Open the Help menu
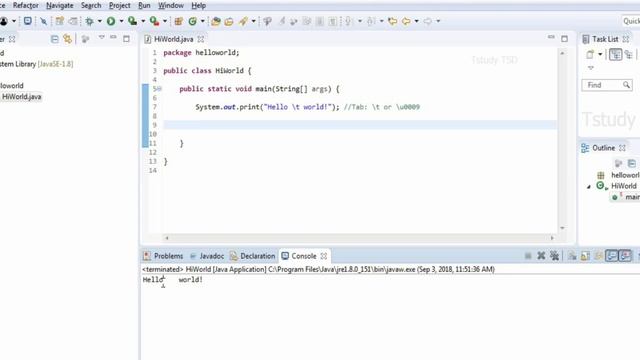 [x=198, y=5]
